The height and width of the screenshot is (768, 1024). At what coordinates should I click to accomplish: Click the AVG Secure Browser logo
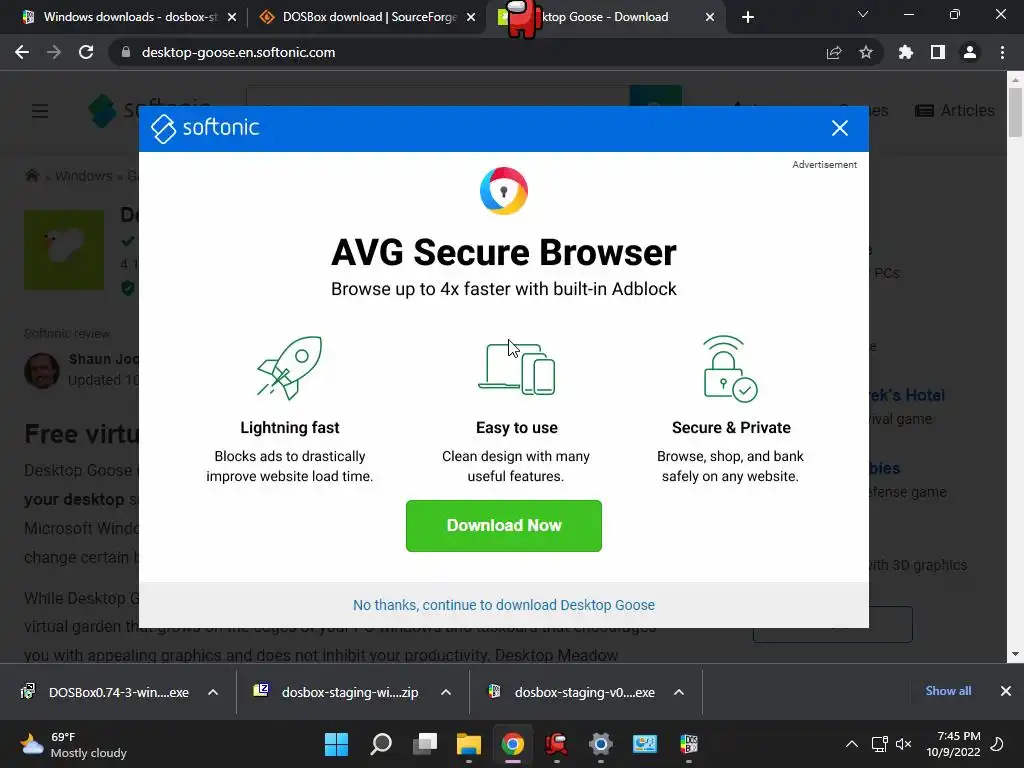coord(504,191)
